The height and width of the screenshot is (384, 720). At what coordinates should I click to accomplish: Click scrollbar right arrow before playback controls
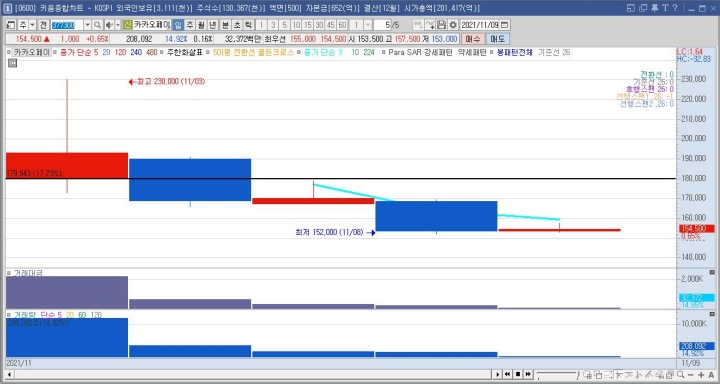pyautogui.click(x=498, y=374)
